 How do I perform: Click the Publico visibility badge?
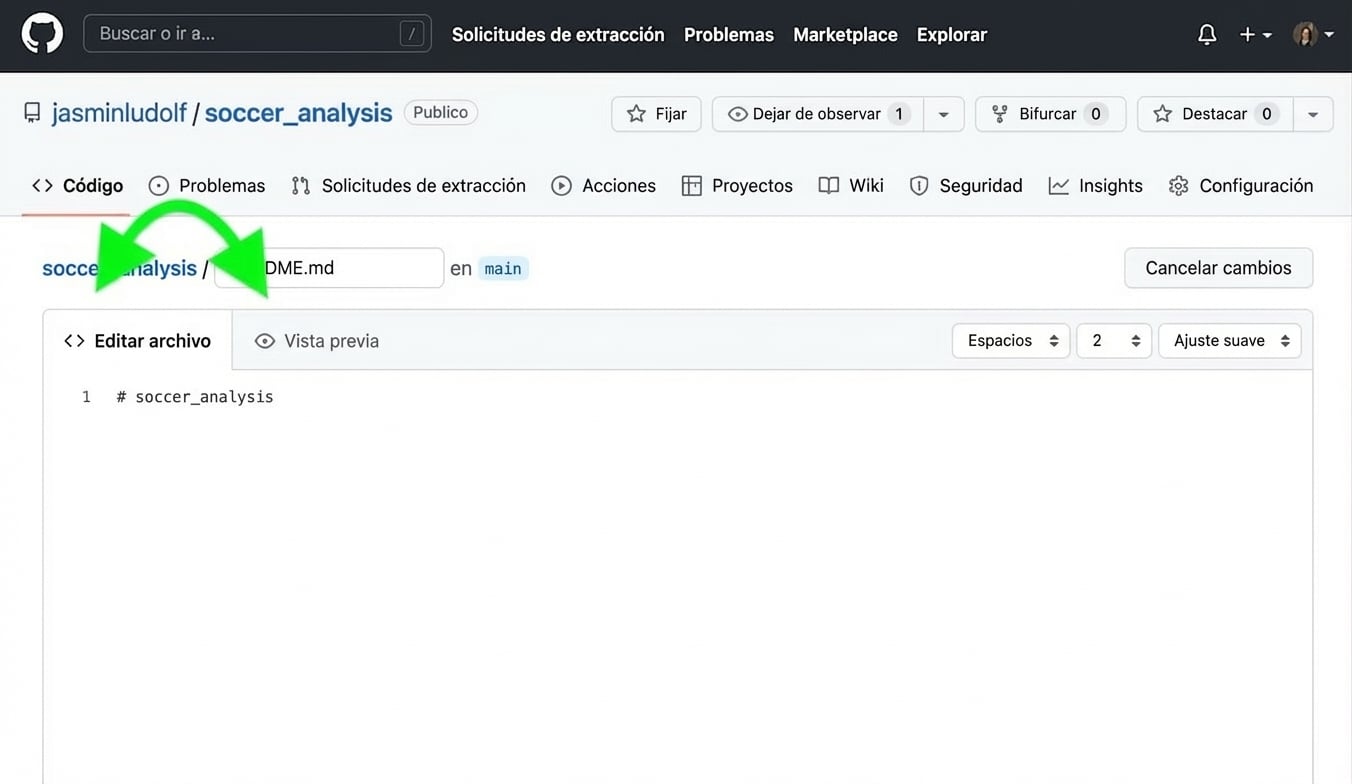(441, 112)
